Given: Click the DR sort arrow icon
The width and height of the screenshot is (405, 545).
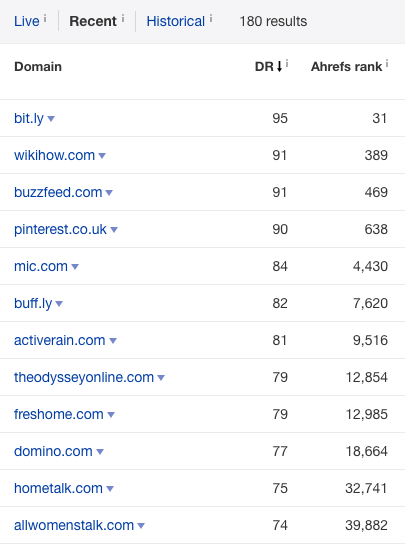Looking at the screenshot, I should 279,66.
